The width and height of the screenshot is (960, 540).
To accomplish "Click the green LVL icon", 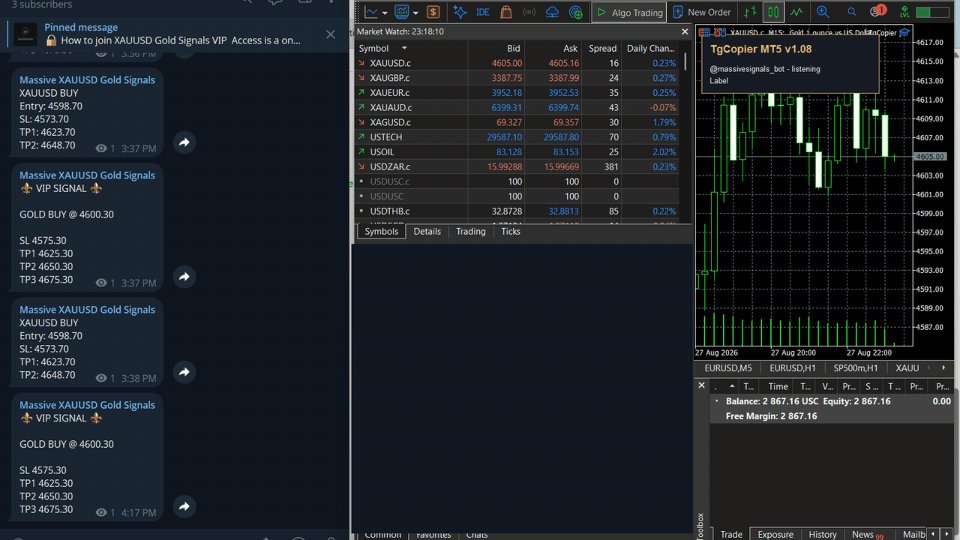I will pyautogui.click(x=904, y=12).
